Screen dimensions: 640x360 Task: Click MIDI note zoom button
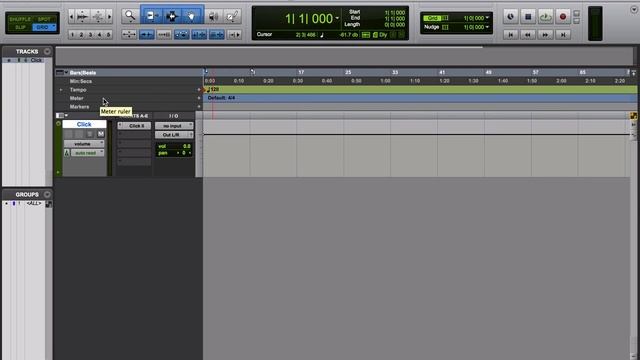click(98, 17)
